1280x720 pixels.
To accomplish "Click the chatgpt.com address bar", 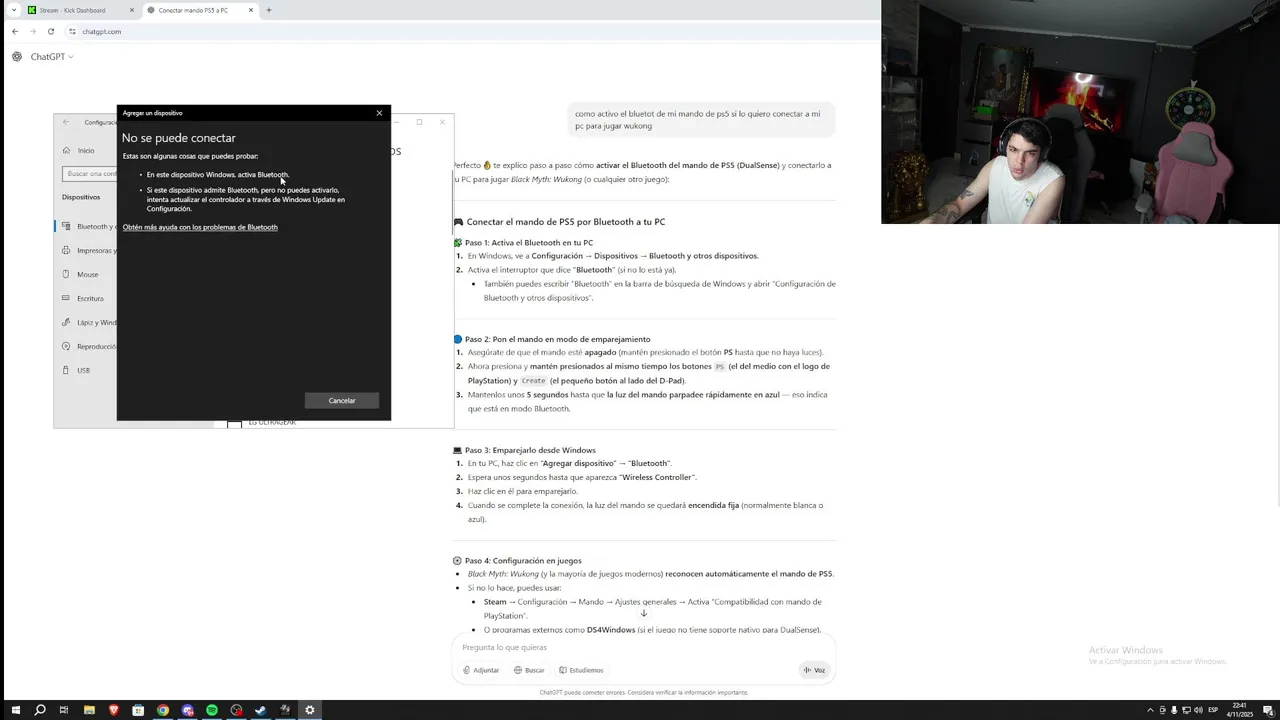I will click(470, 31).
